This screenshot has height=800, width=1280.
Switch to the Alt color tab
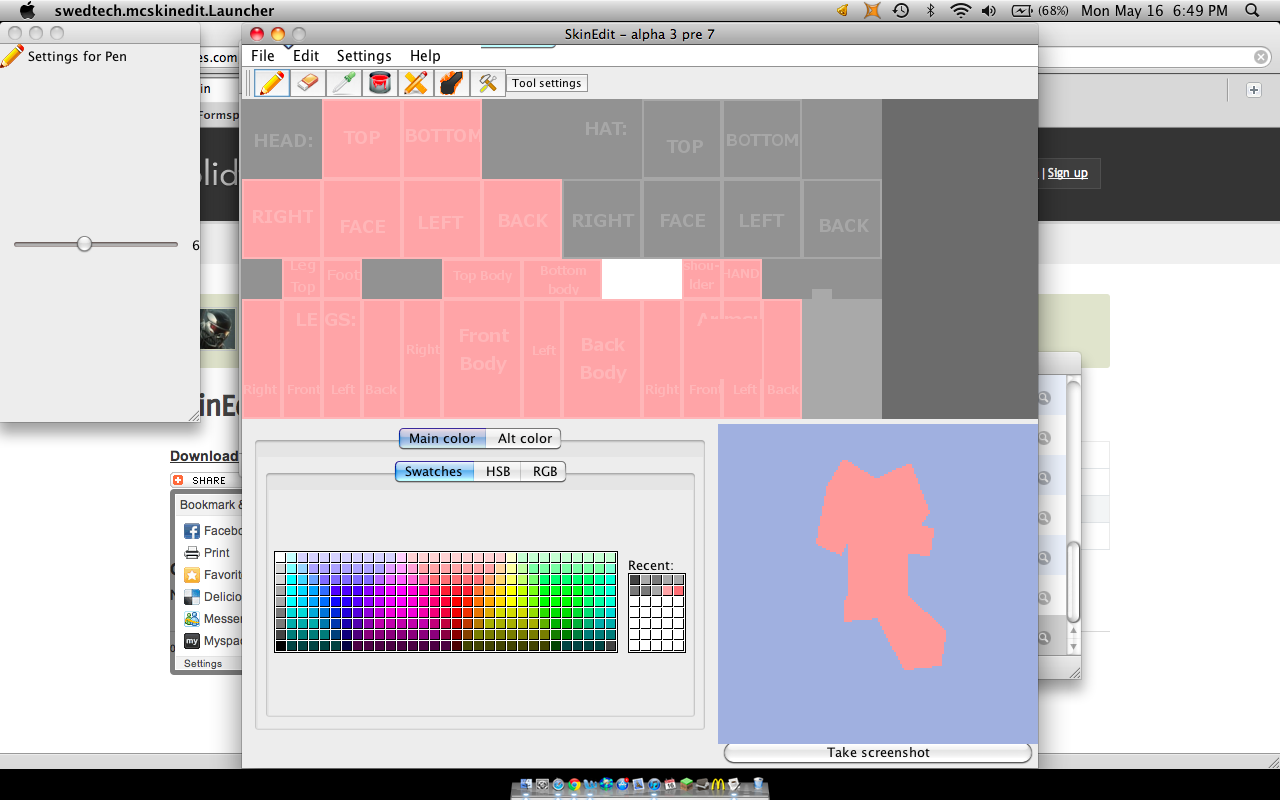click(x=524, y=438)
